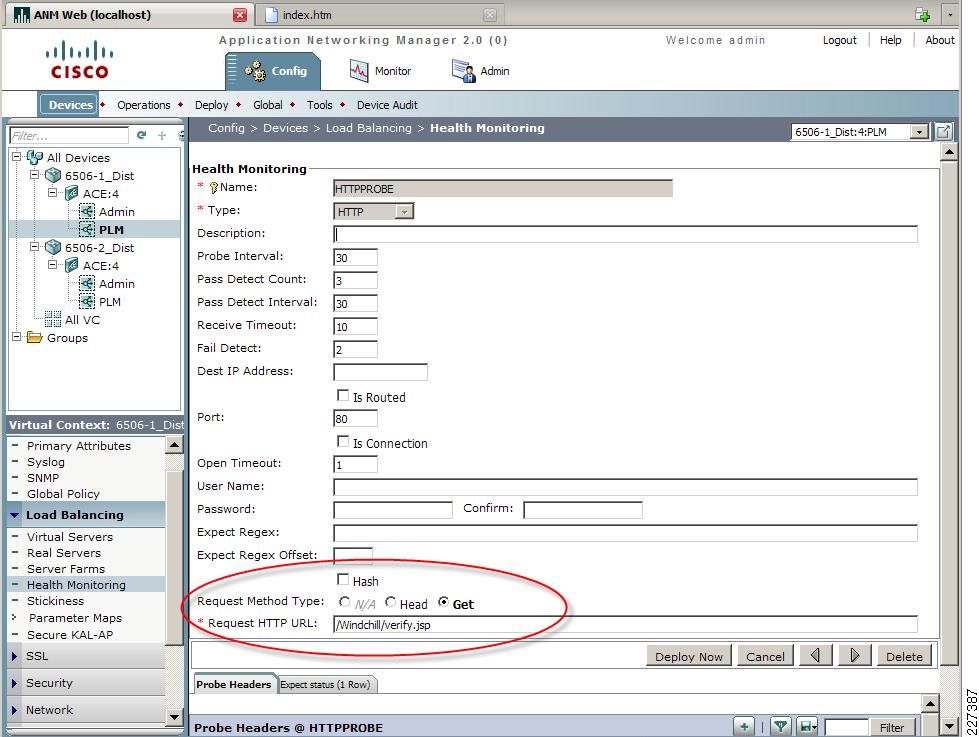Expand the Network section
The height and width of the screenshot is (737, 979).
14,710
